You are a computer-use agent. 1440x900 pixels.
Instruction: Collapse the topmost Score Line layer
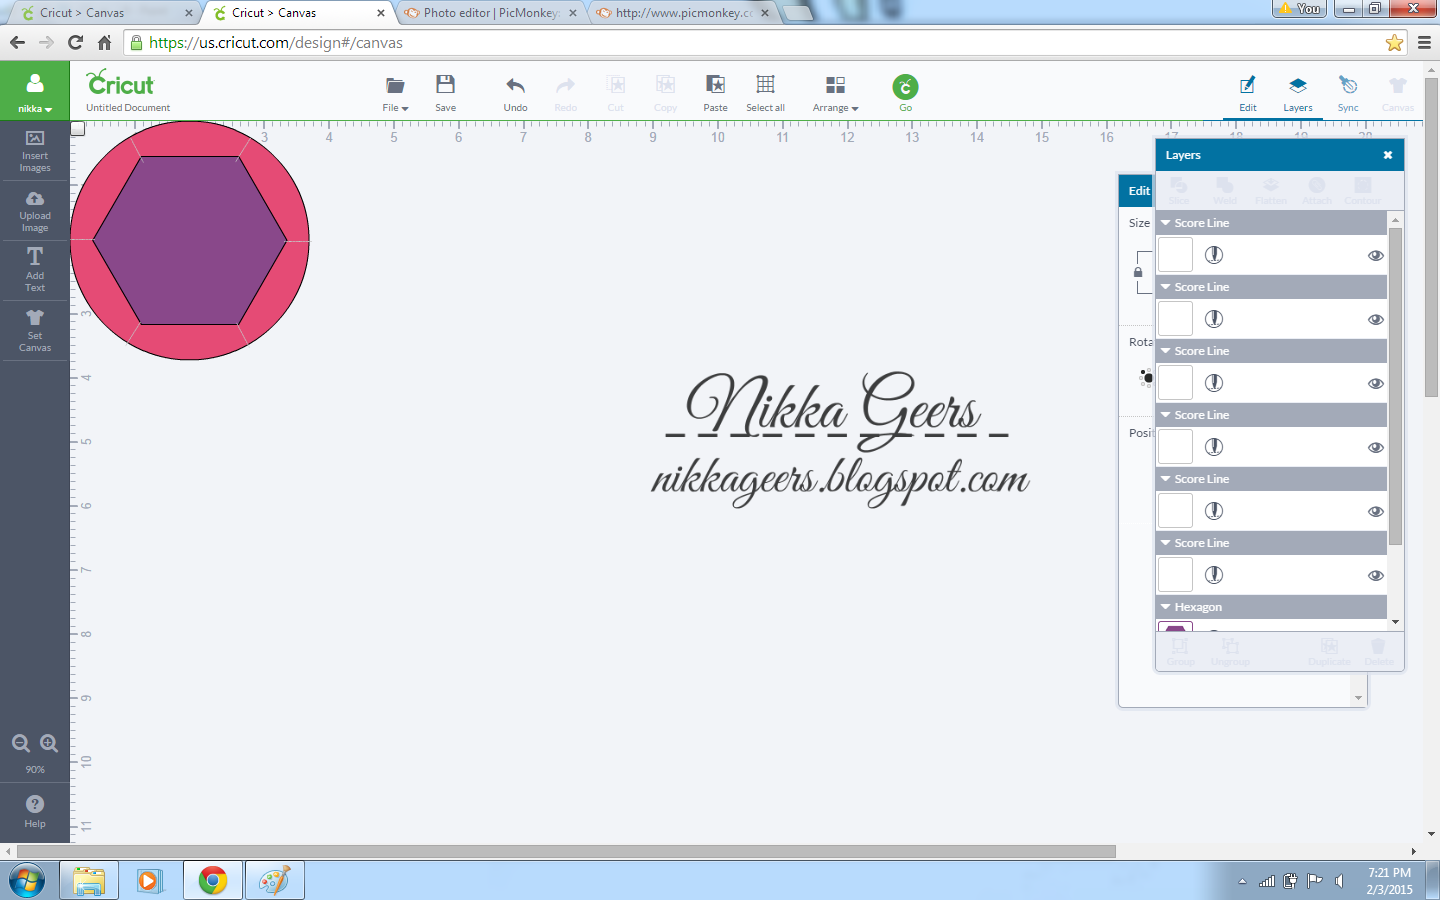click(x=1165, y=223)
